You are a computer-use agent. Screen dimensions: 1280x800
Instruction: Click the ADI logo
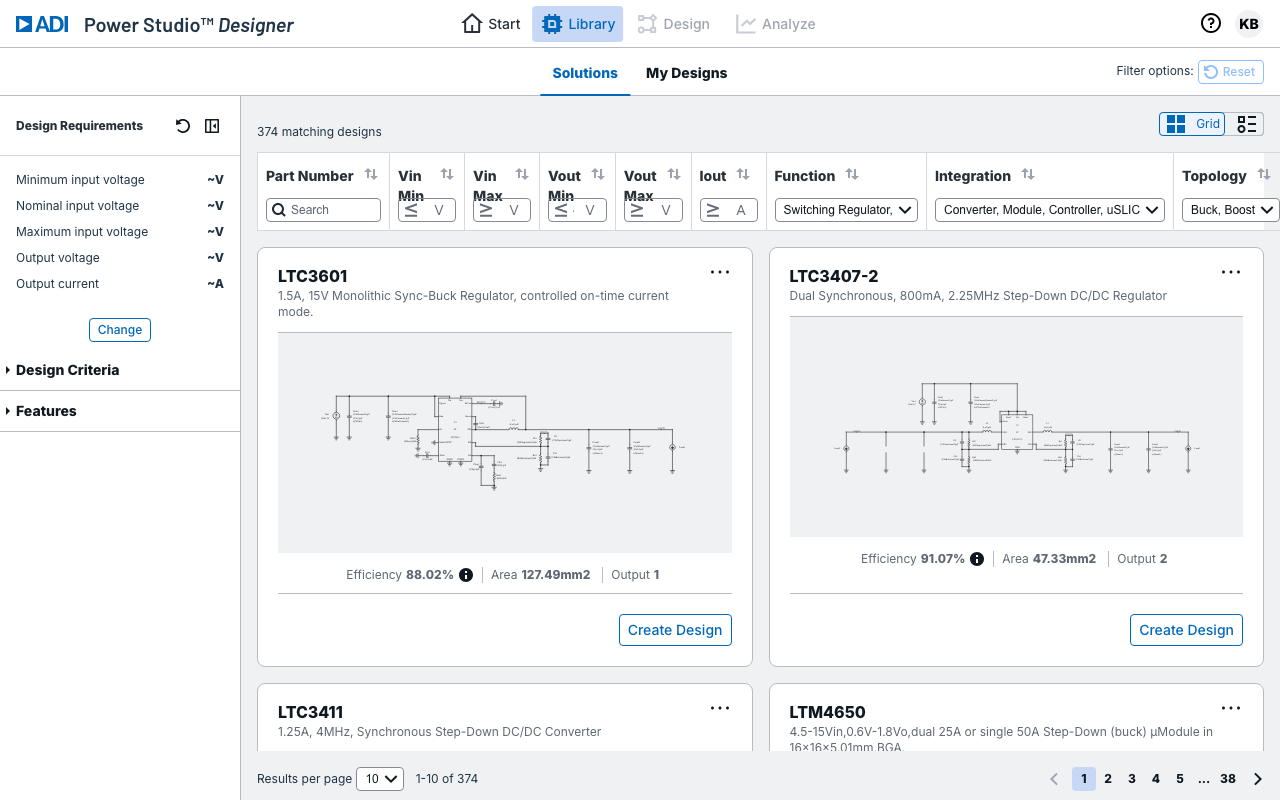point(42,24)
